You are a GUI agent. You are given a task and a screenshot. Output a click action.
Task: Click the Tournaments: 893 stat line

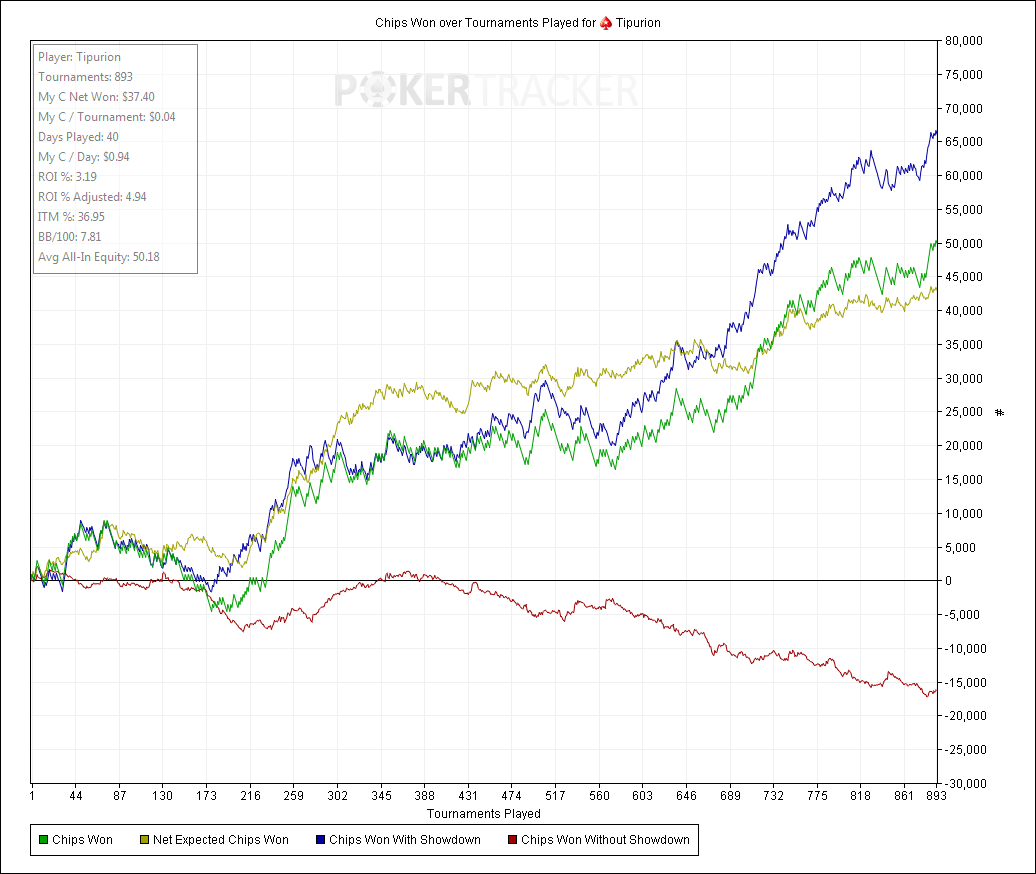(85, 77)
